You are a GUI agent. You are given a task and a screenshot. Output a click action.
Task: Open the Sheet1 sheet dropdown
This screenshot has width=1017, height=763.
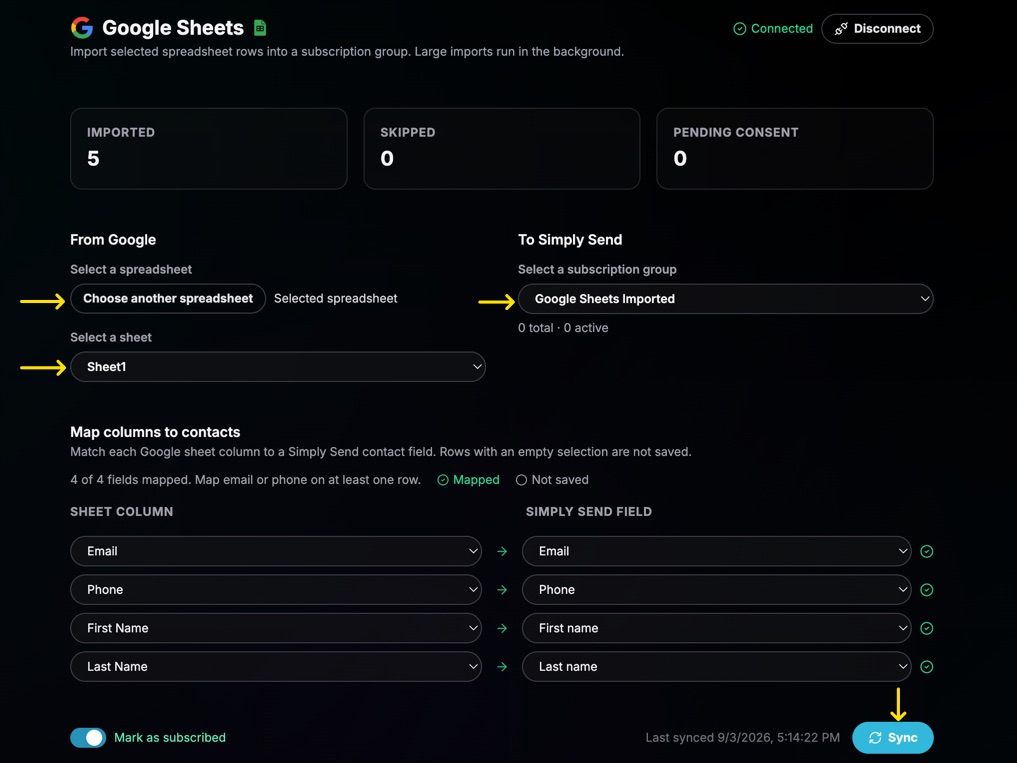point(278,367)
